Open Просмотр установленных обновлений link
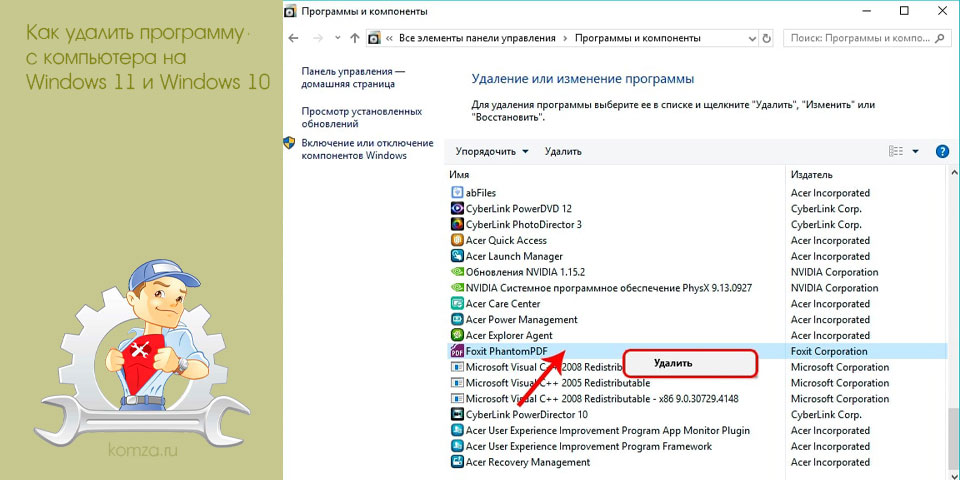 point(362,118)
